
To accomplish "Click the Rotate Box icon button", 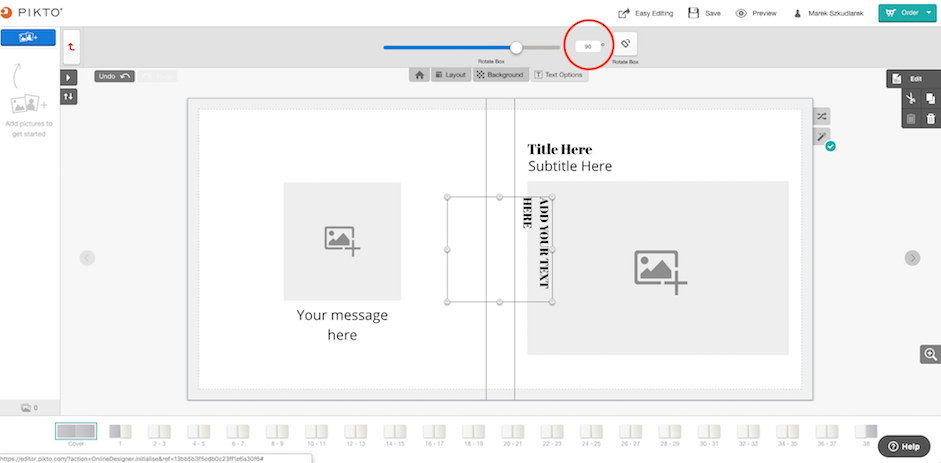I will click(x=625, y=44).
